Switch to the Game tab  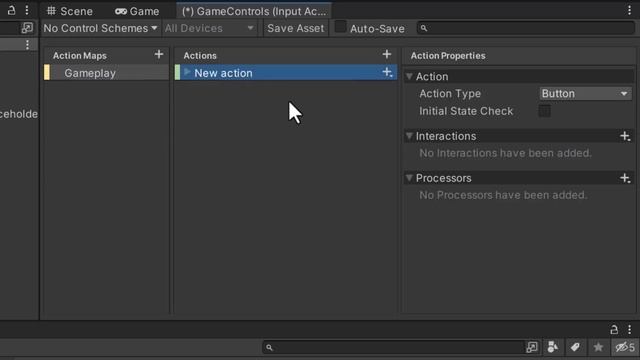coord(137,11)
